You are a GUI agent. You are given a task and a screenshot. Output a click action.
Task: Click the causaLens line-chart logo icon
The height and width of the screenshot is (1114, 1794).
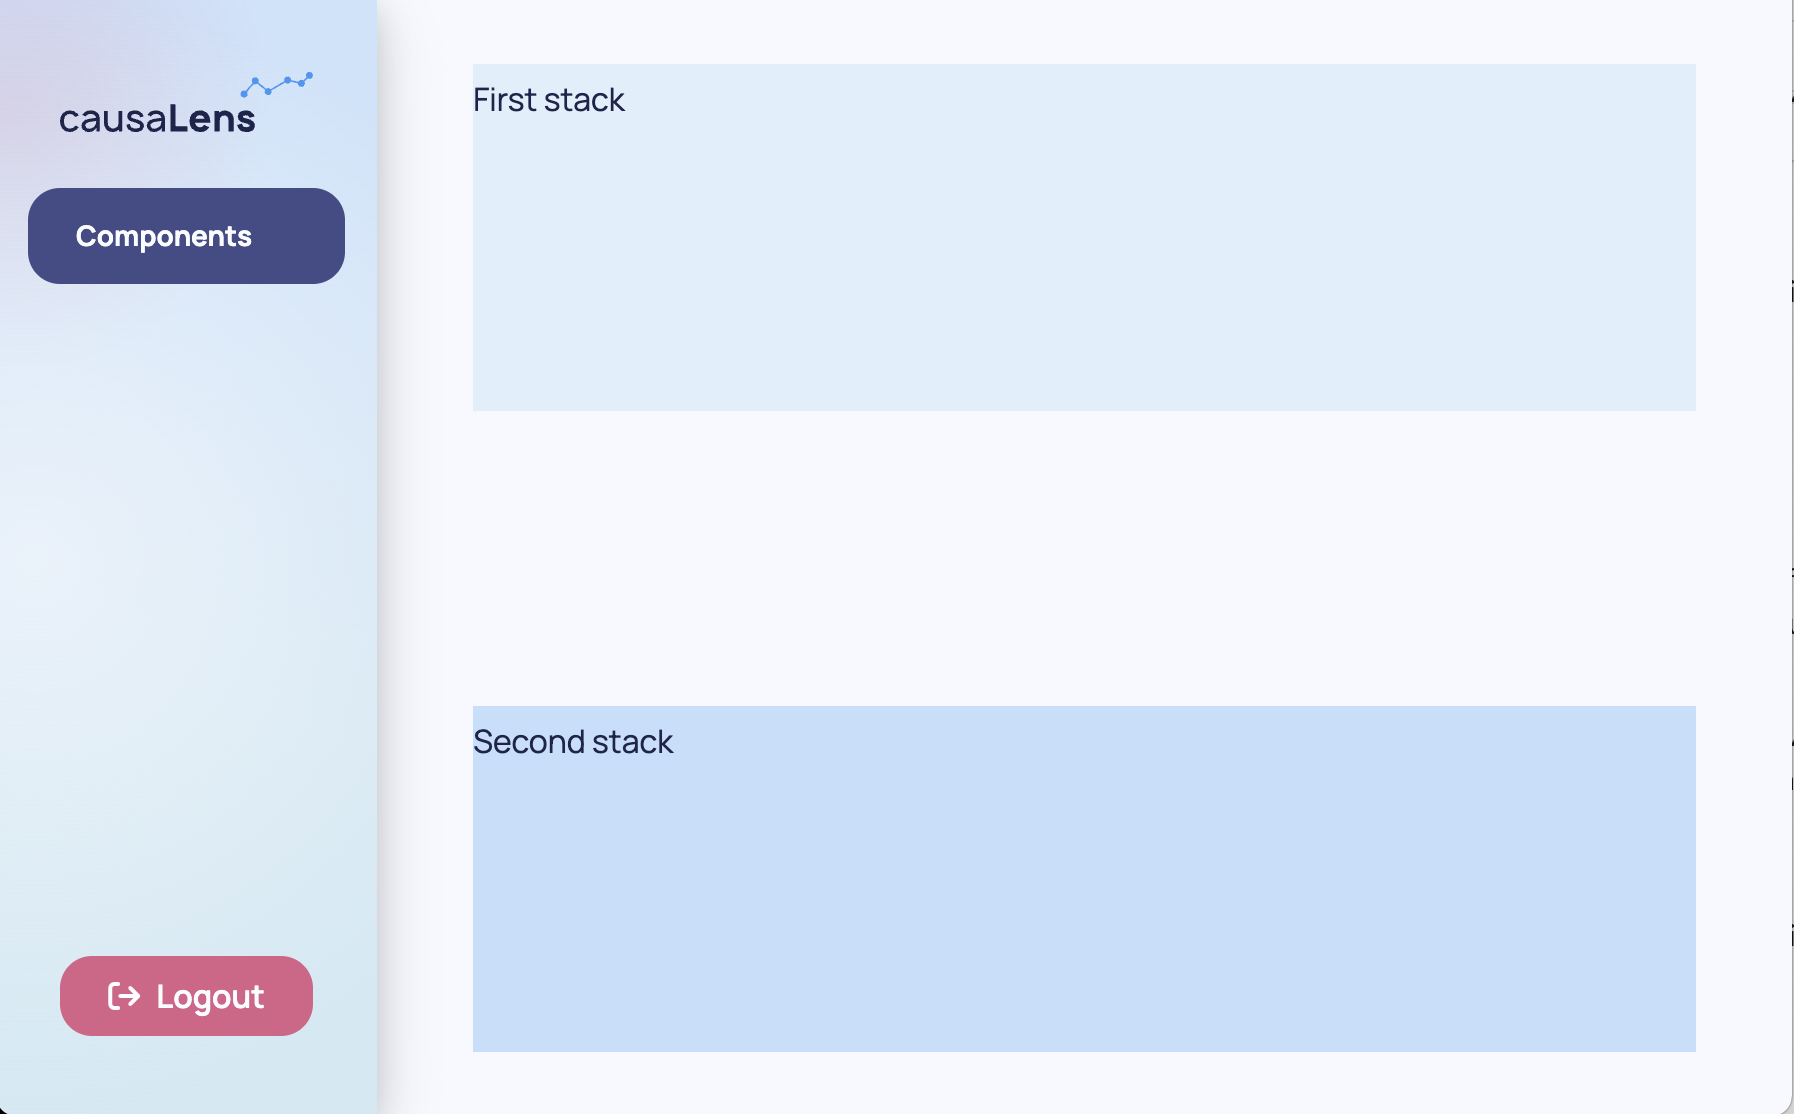tap(277, 84)
